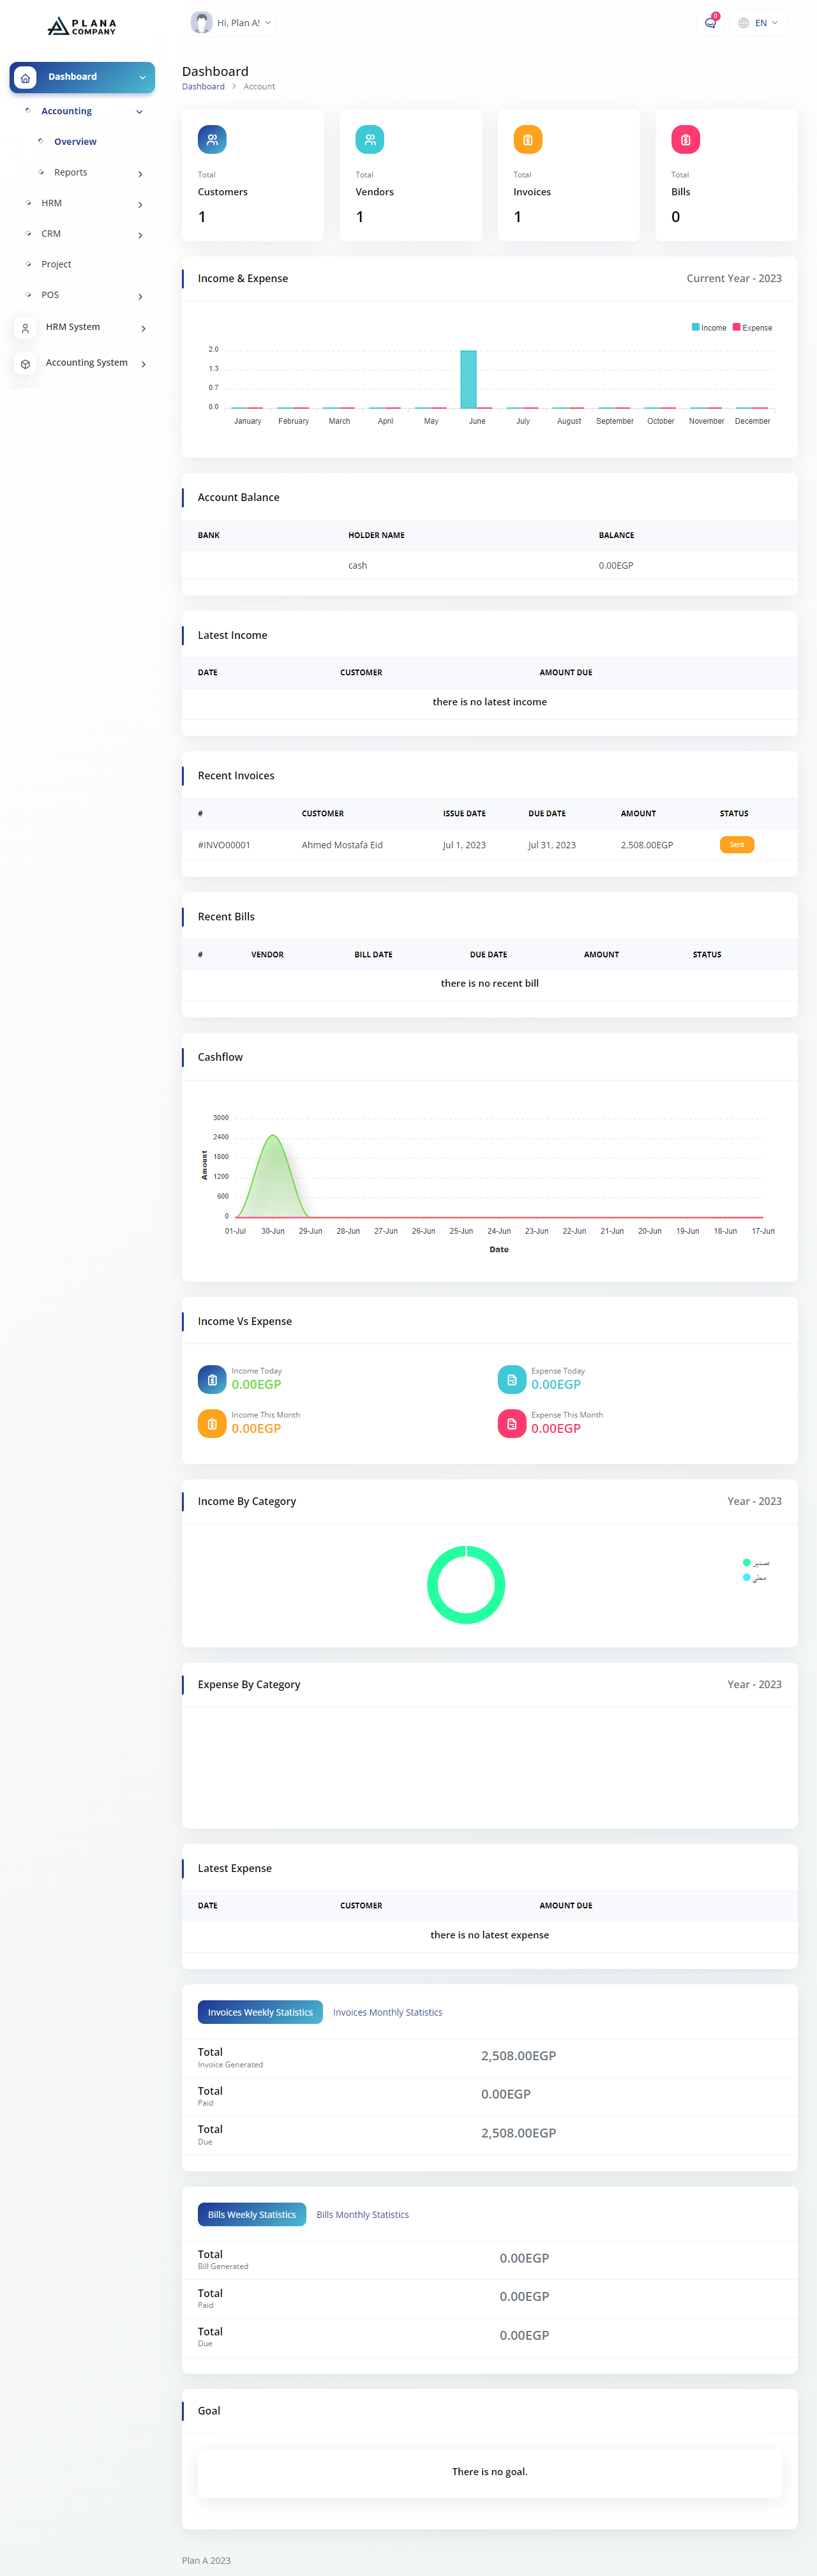The width and height of the screenshot is (817, 2576).
Task: Open invoice #INVO00001 link
Action: tap(224, 845)
